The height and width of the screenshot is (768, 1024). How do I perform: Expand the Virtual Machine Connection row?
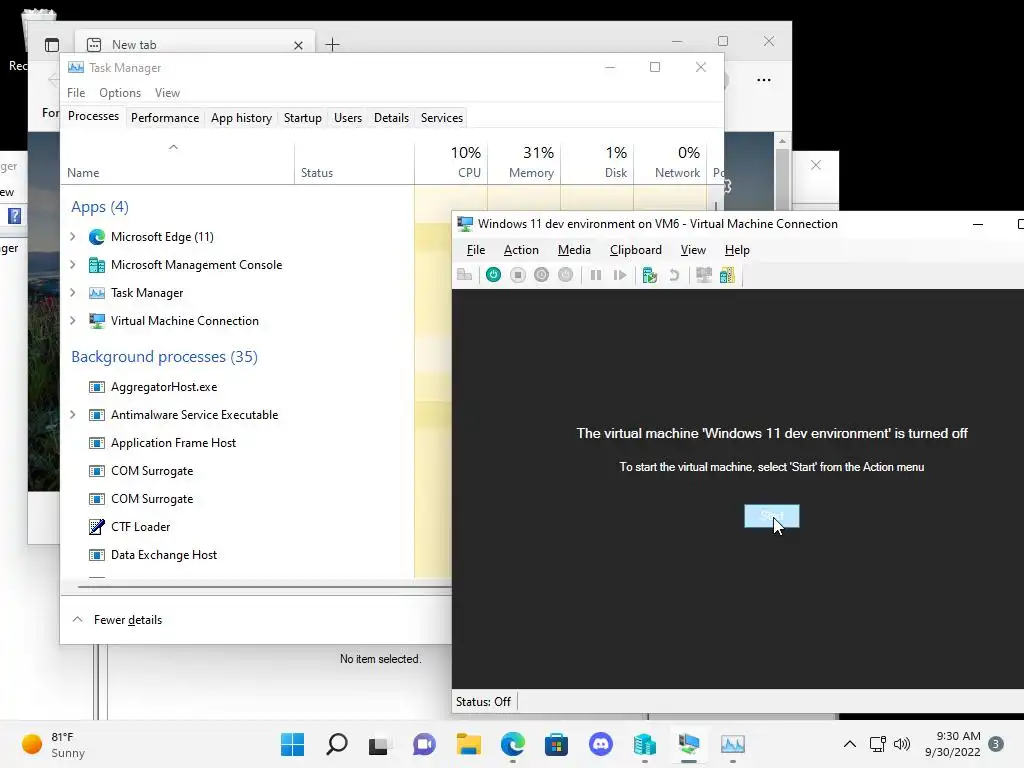73,321
